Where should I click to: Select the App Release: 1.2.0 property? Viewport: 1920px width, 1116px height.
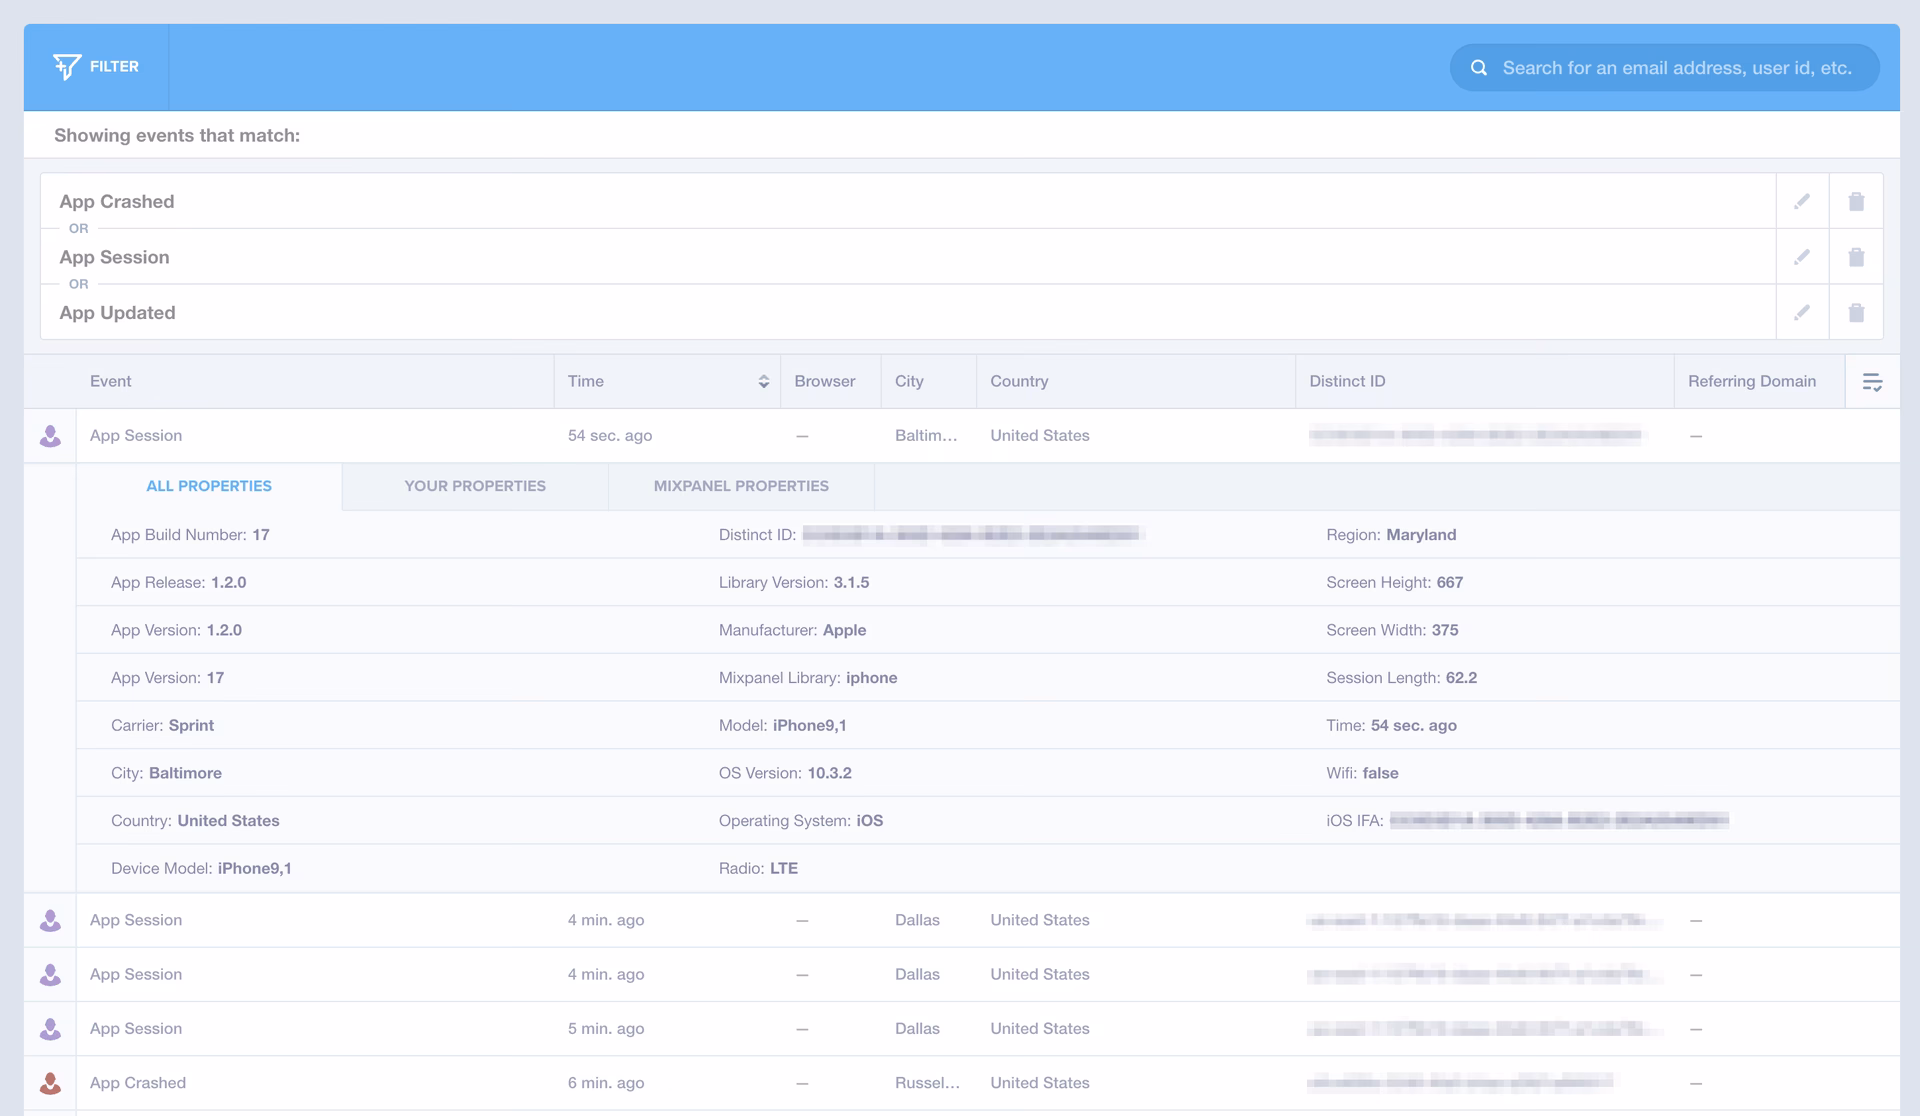point(178,583)
